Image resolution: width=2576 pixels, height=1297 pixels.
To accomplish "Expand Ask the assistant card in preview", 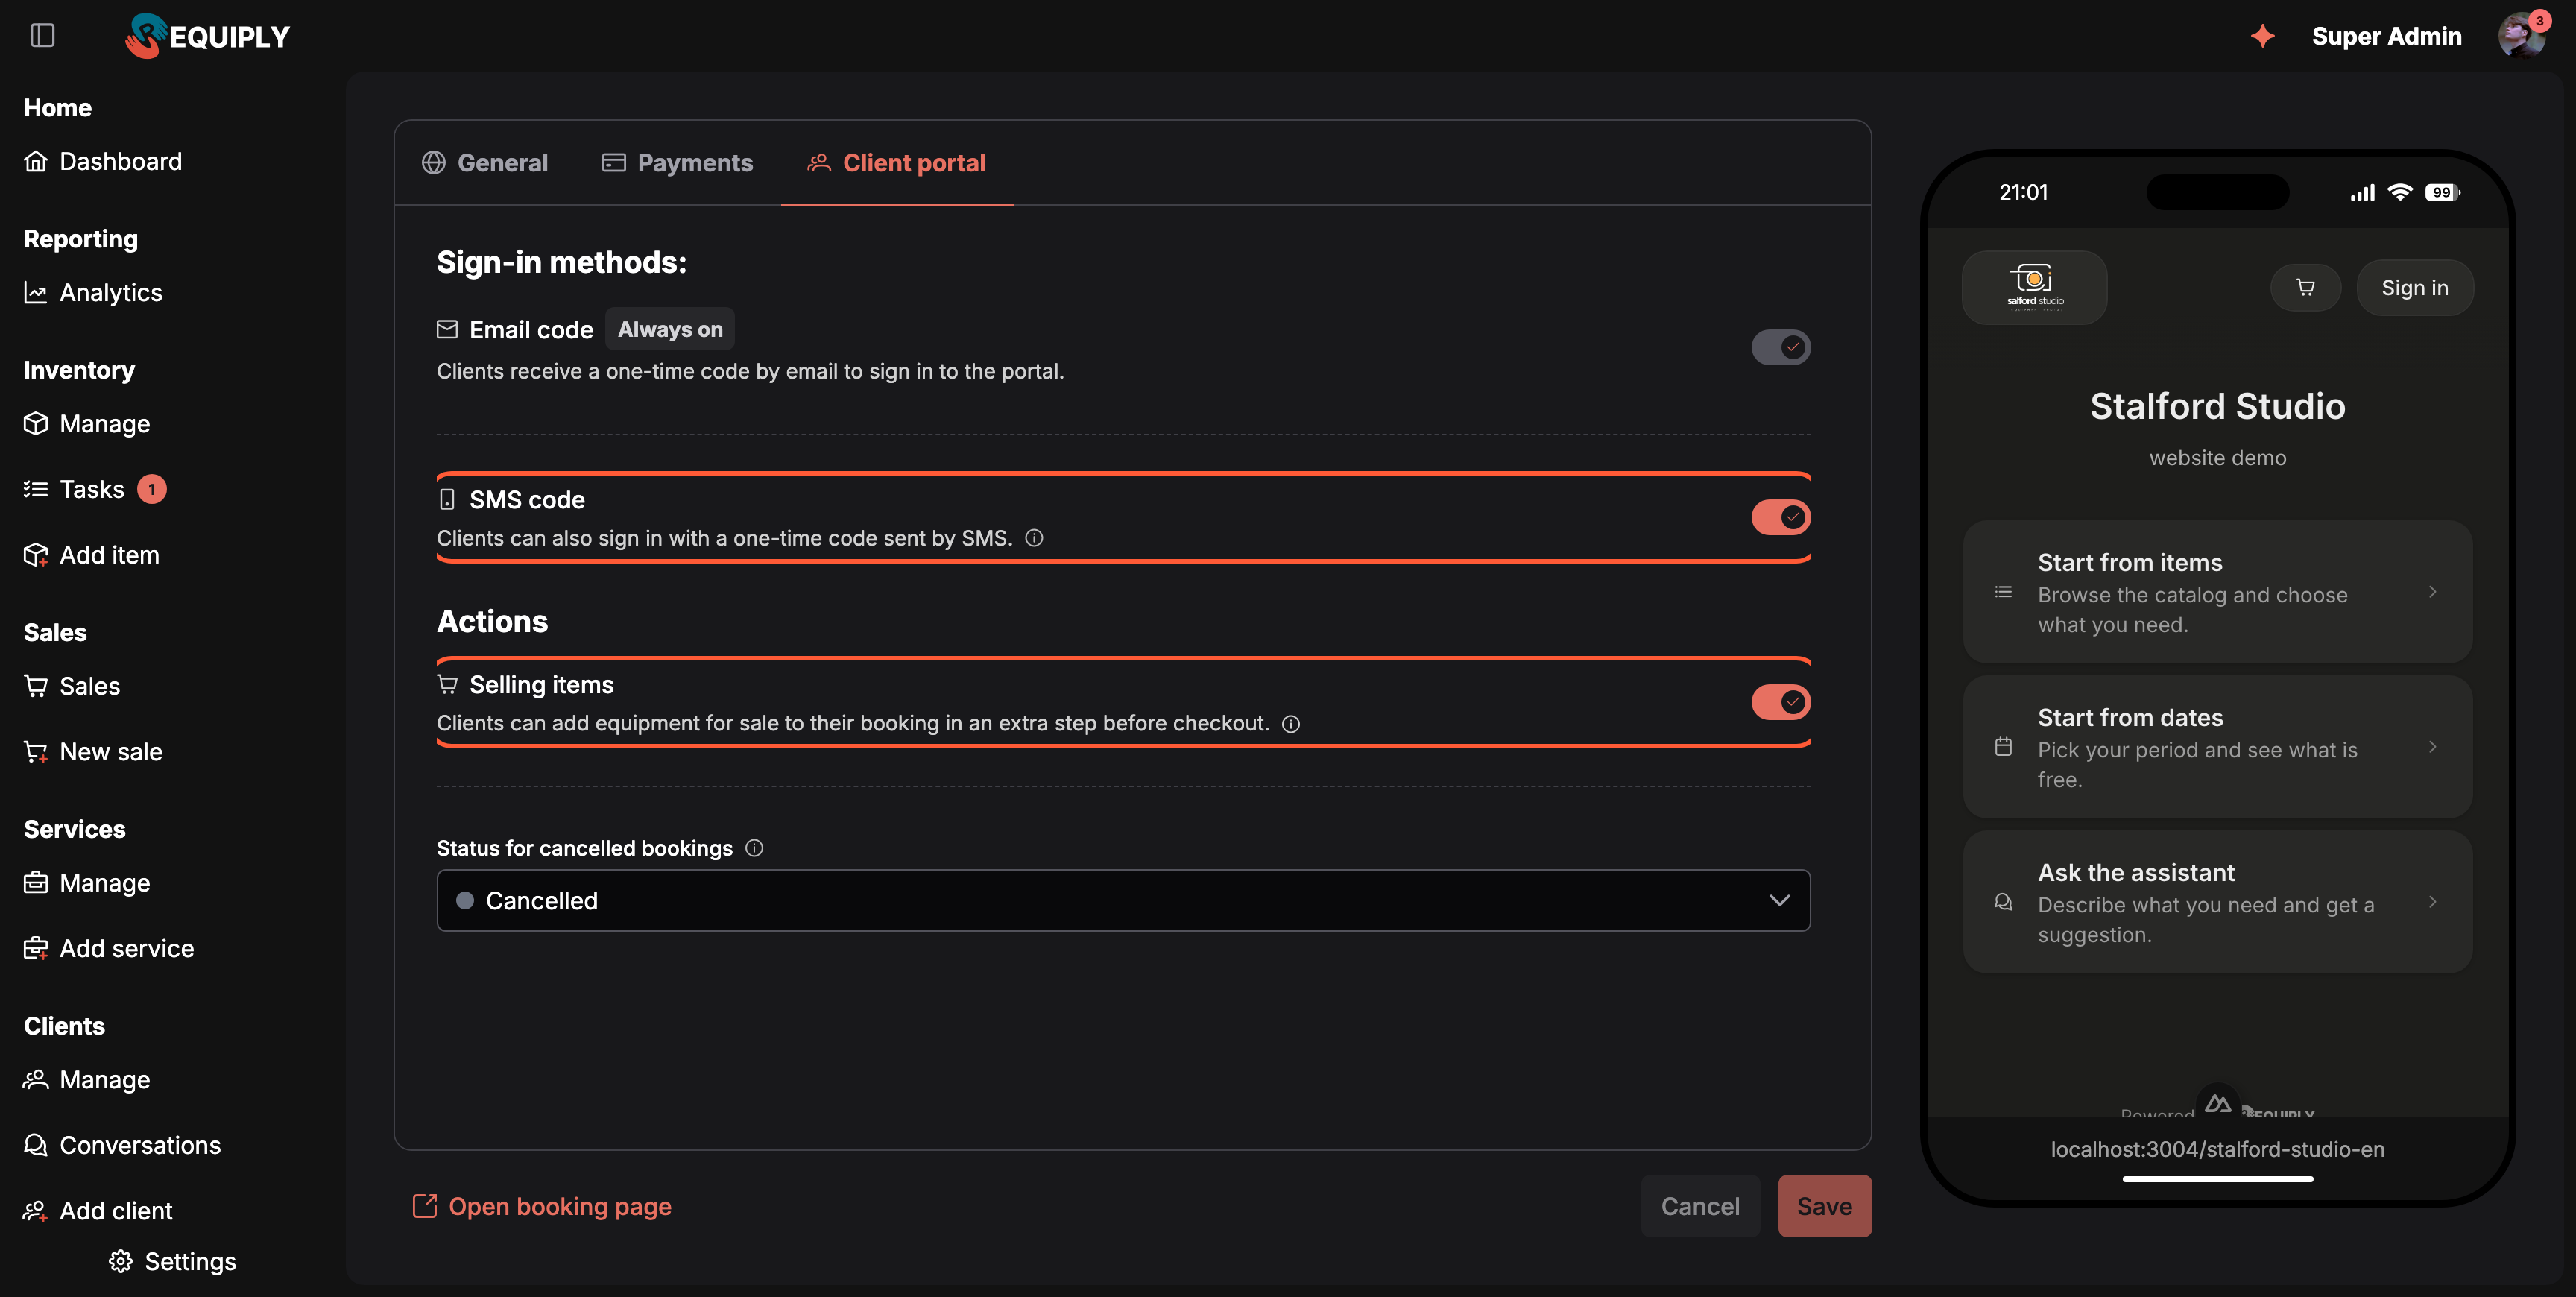I will coord(2217,902).
